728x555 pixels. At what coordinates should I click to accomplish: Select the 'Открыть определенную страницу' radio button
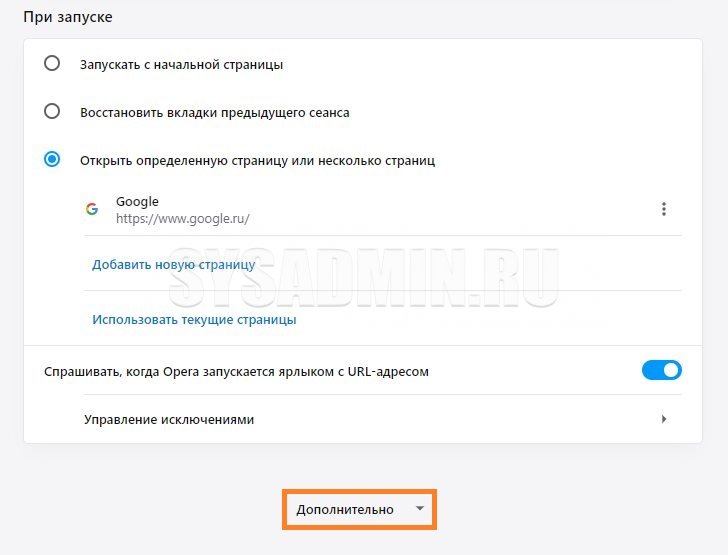52,159
